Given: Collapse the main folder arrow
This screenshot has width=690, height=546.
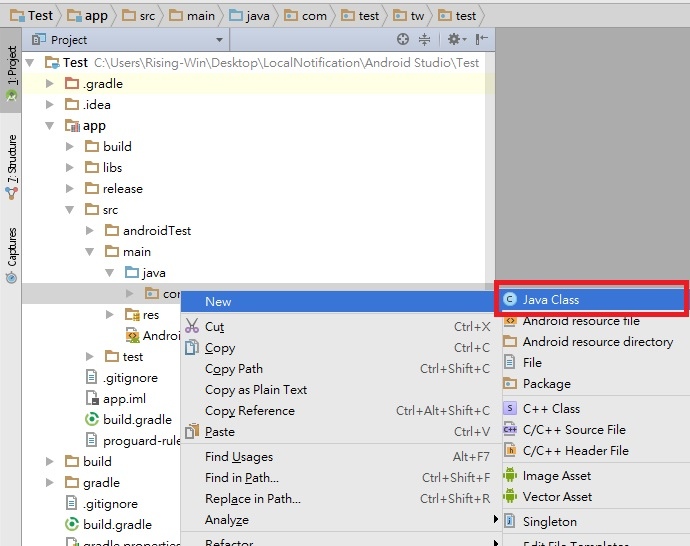Looking at the screenshot, I should point(90,252).
